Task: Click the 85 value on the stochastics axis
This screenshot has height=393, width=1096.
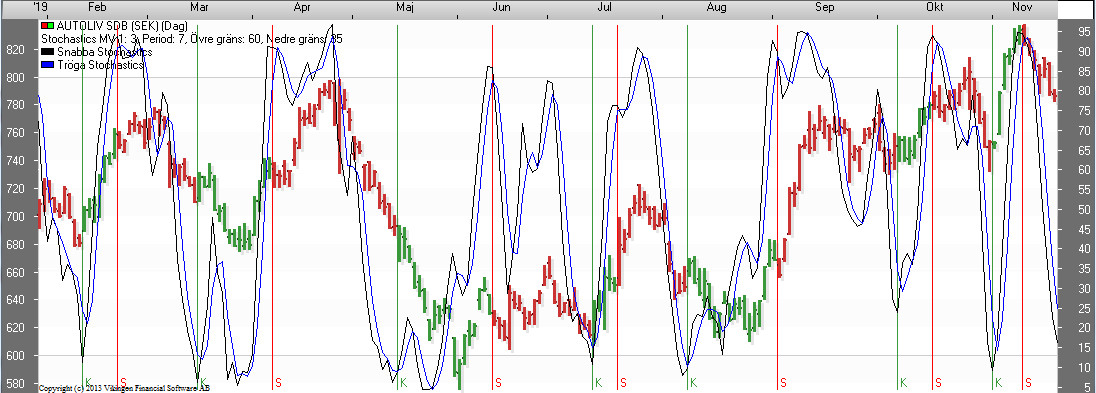Action: pos(1083,71)
